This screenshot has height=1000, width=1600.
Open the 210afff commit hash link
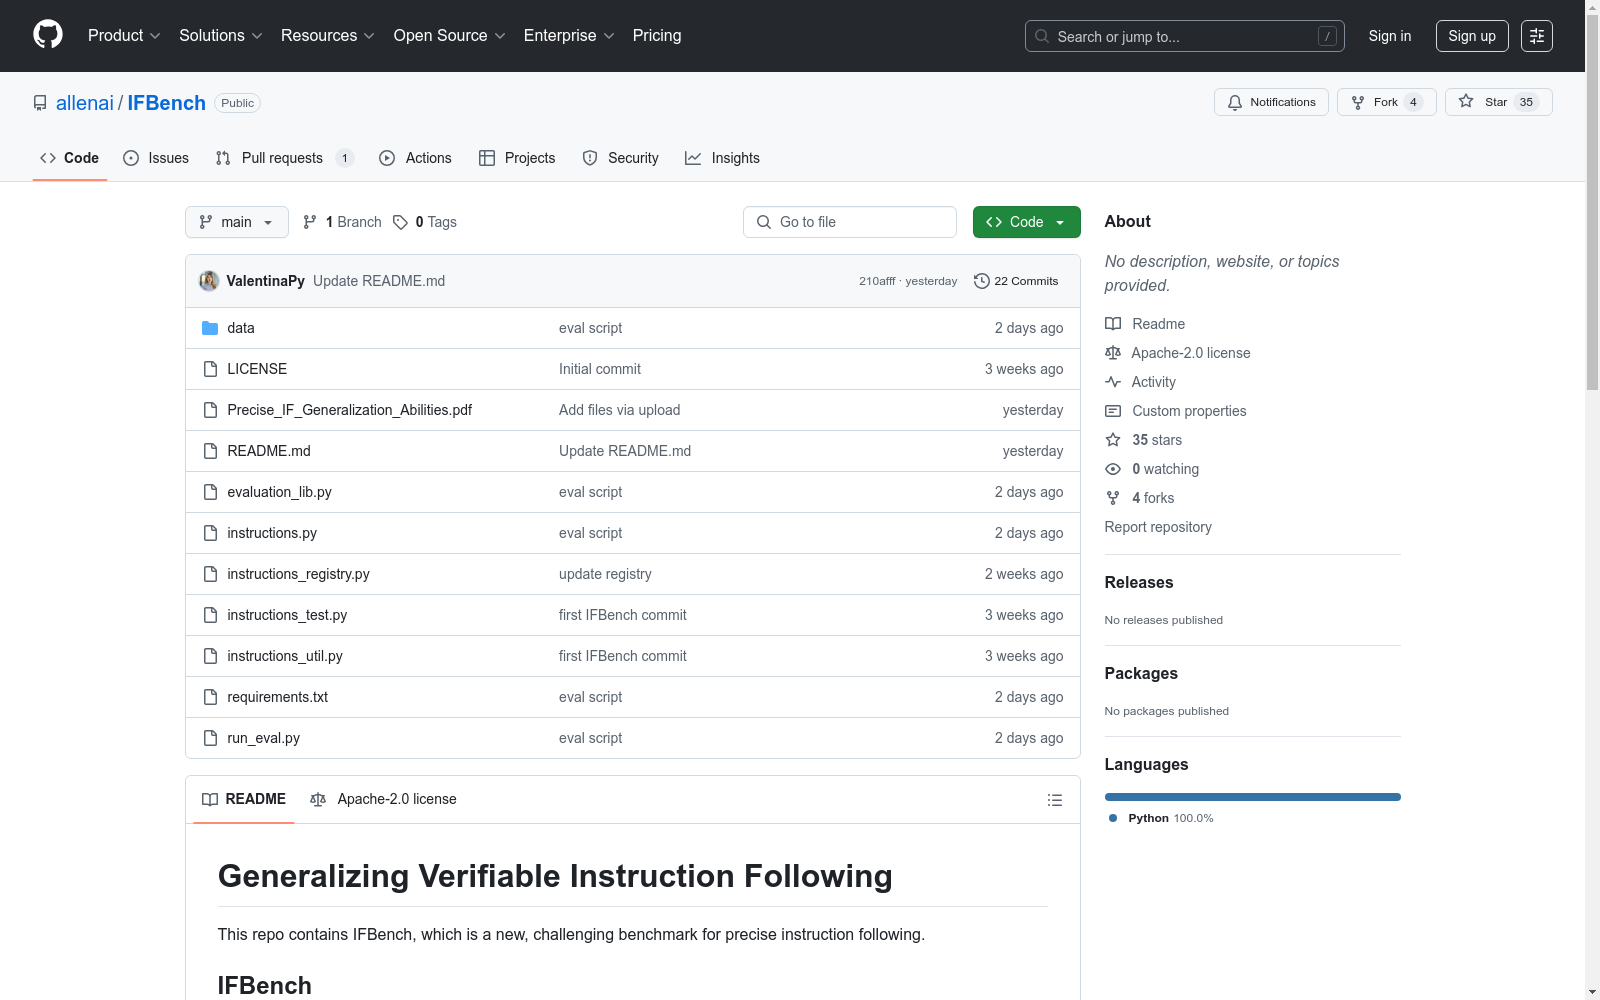click(x=877, y=281)
